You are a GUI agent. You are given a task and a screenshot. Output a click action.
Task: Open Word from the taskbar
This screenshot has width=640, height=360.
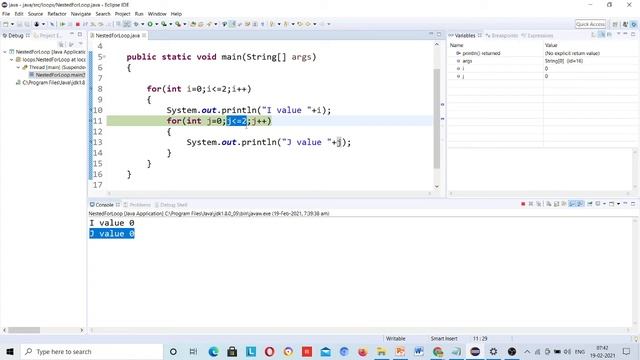pyautogui.click(x=419, y=351)
